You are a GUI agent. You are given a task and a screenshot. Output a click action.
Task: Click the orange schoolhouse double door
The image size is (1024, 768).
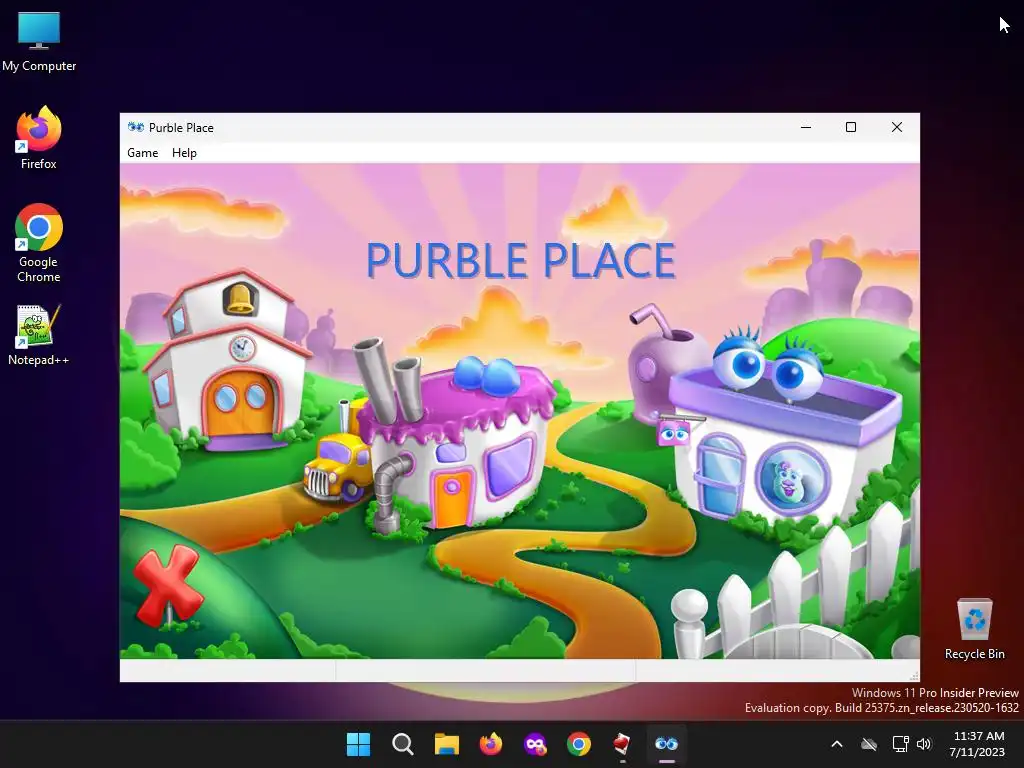tap(240, 405)
